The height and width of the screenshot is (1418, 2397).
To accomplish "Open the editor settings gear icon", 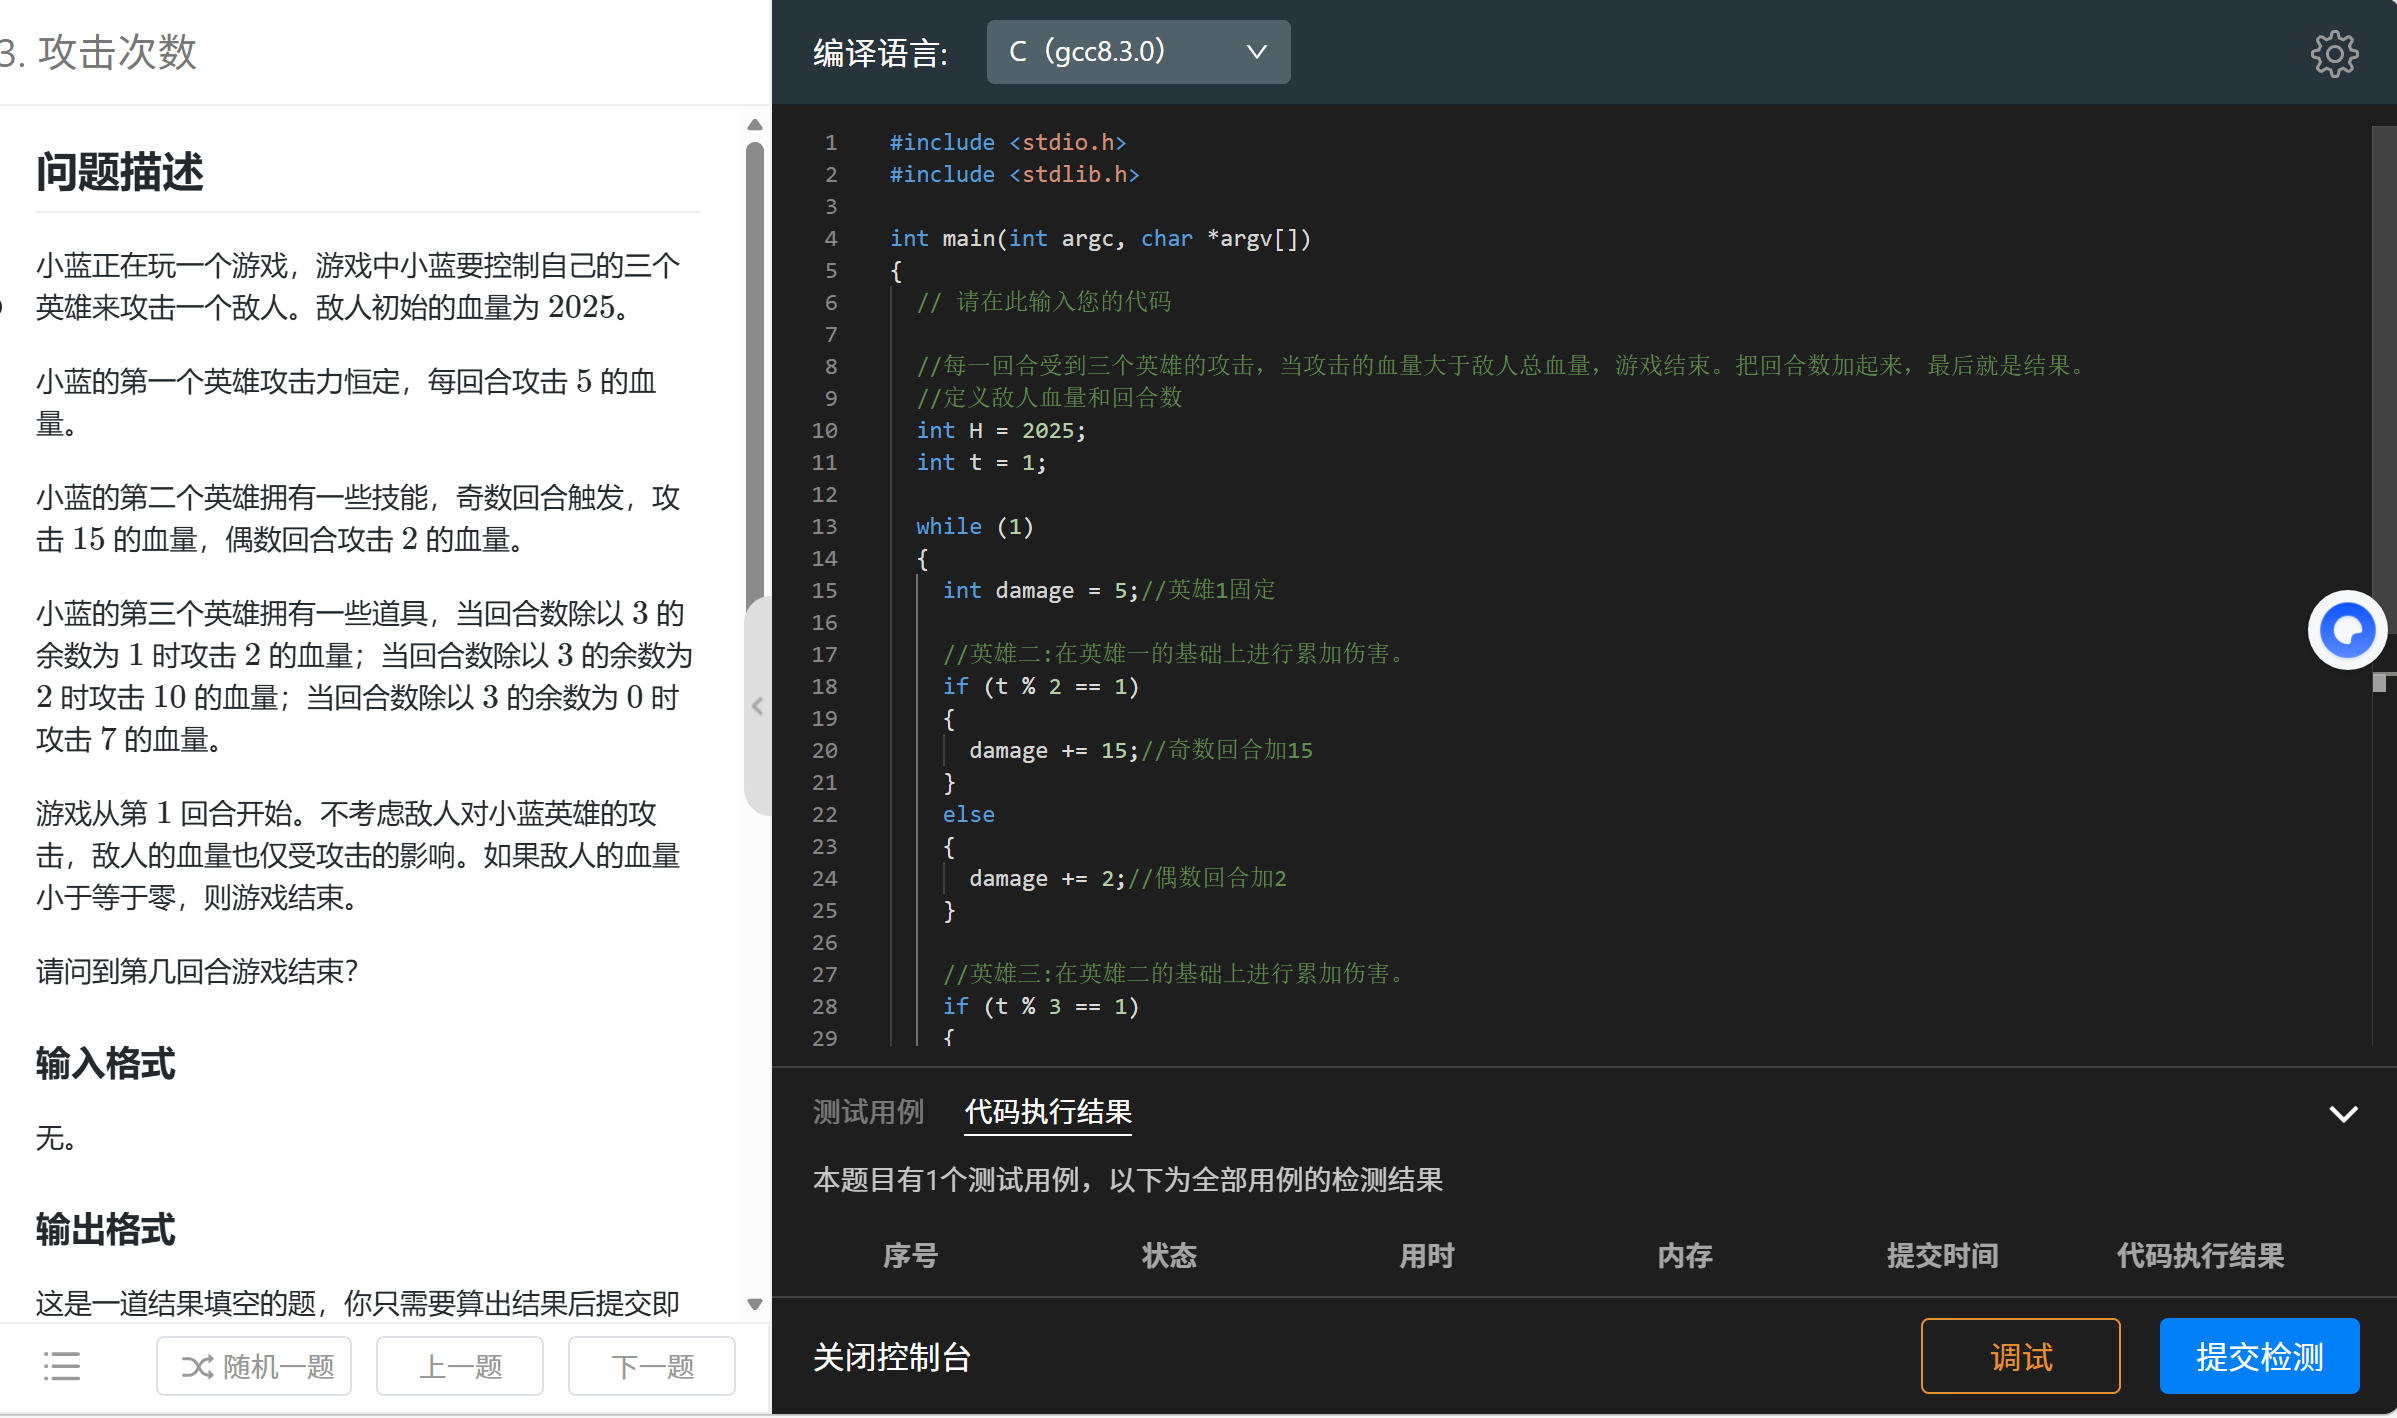I will 2334,53.
